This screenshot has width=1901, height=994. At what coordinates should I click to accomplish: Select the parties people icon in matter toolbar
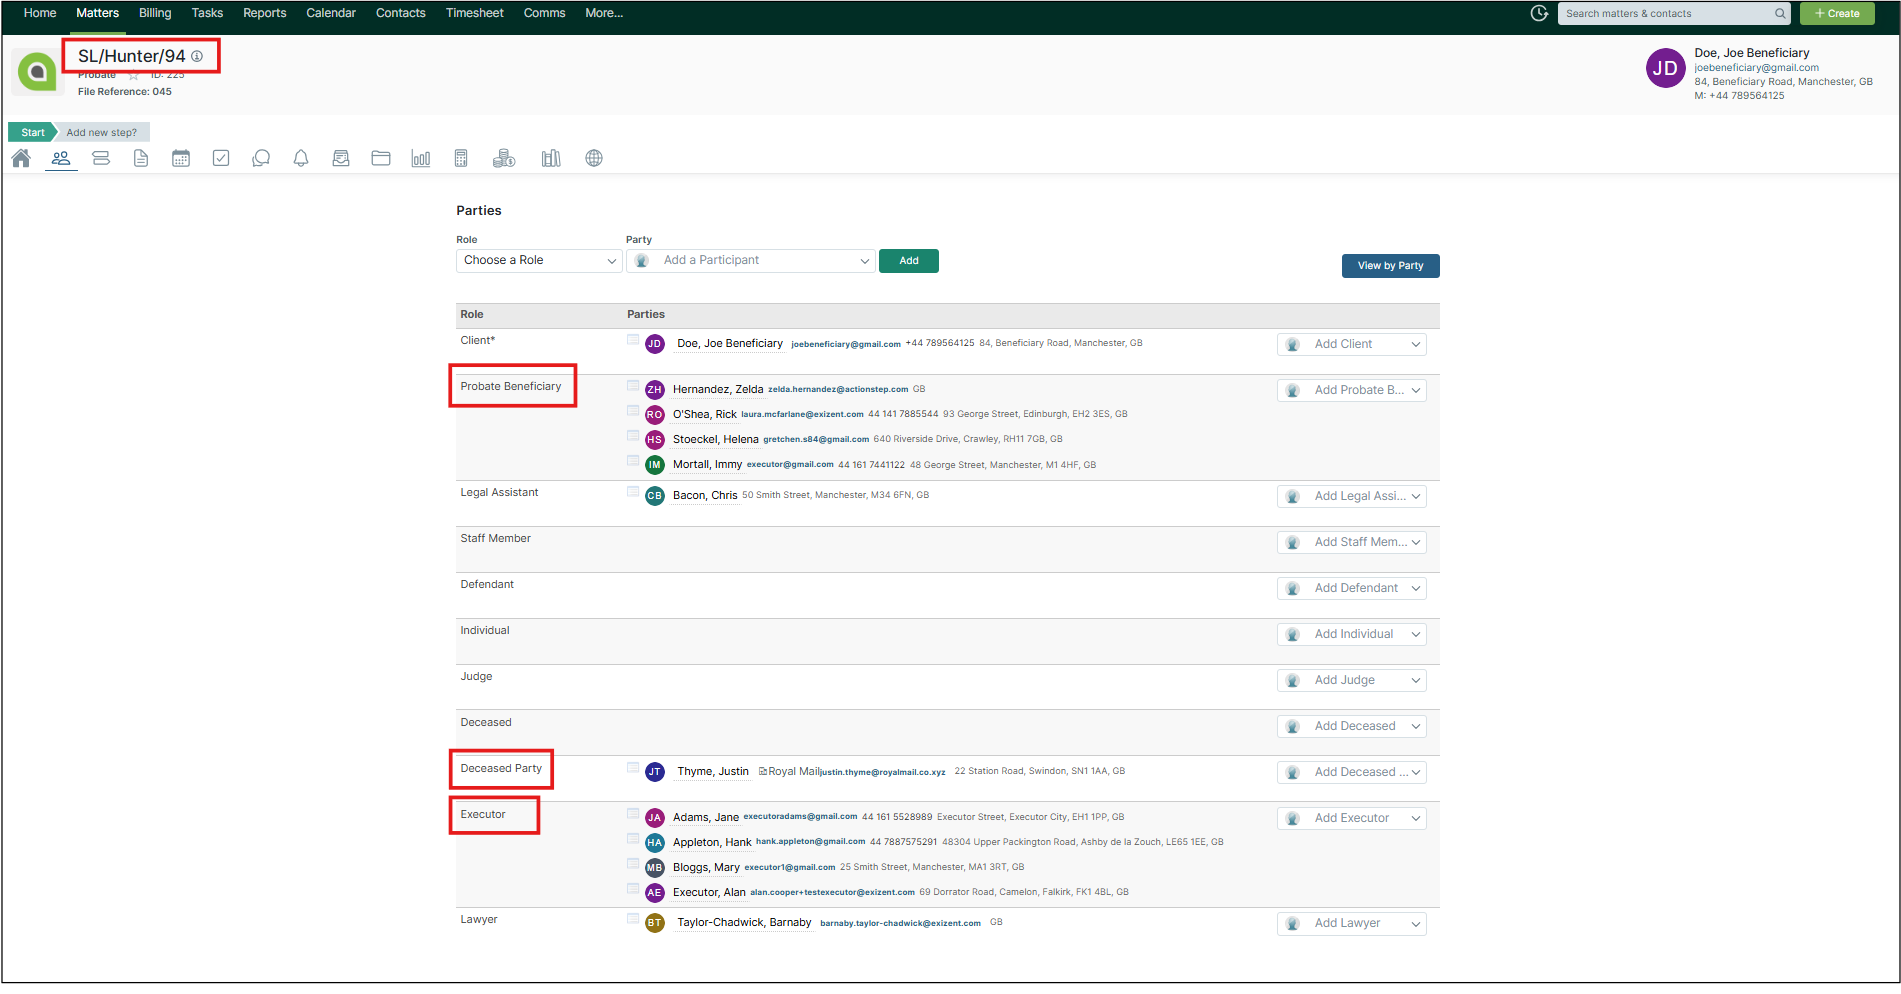tap(61, 158)
